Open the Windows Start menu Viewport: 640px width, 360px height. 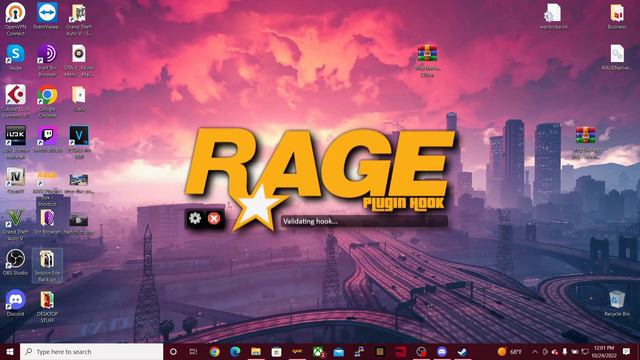10,351
